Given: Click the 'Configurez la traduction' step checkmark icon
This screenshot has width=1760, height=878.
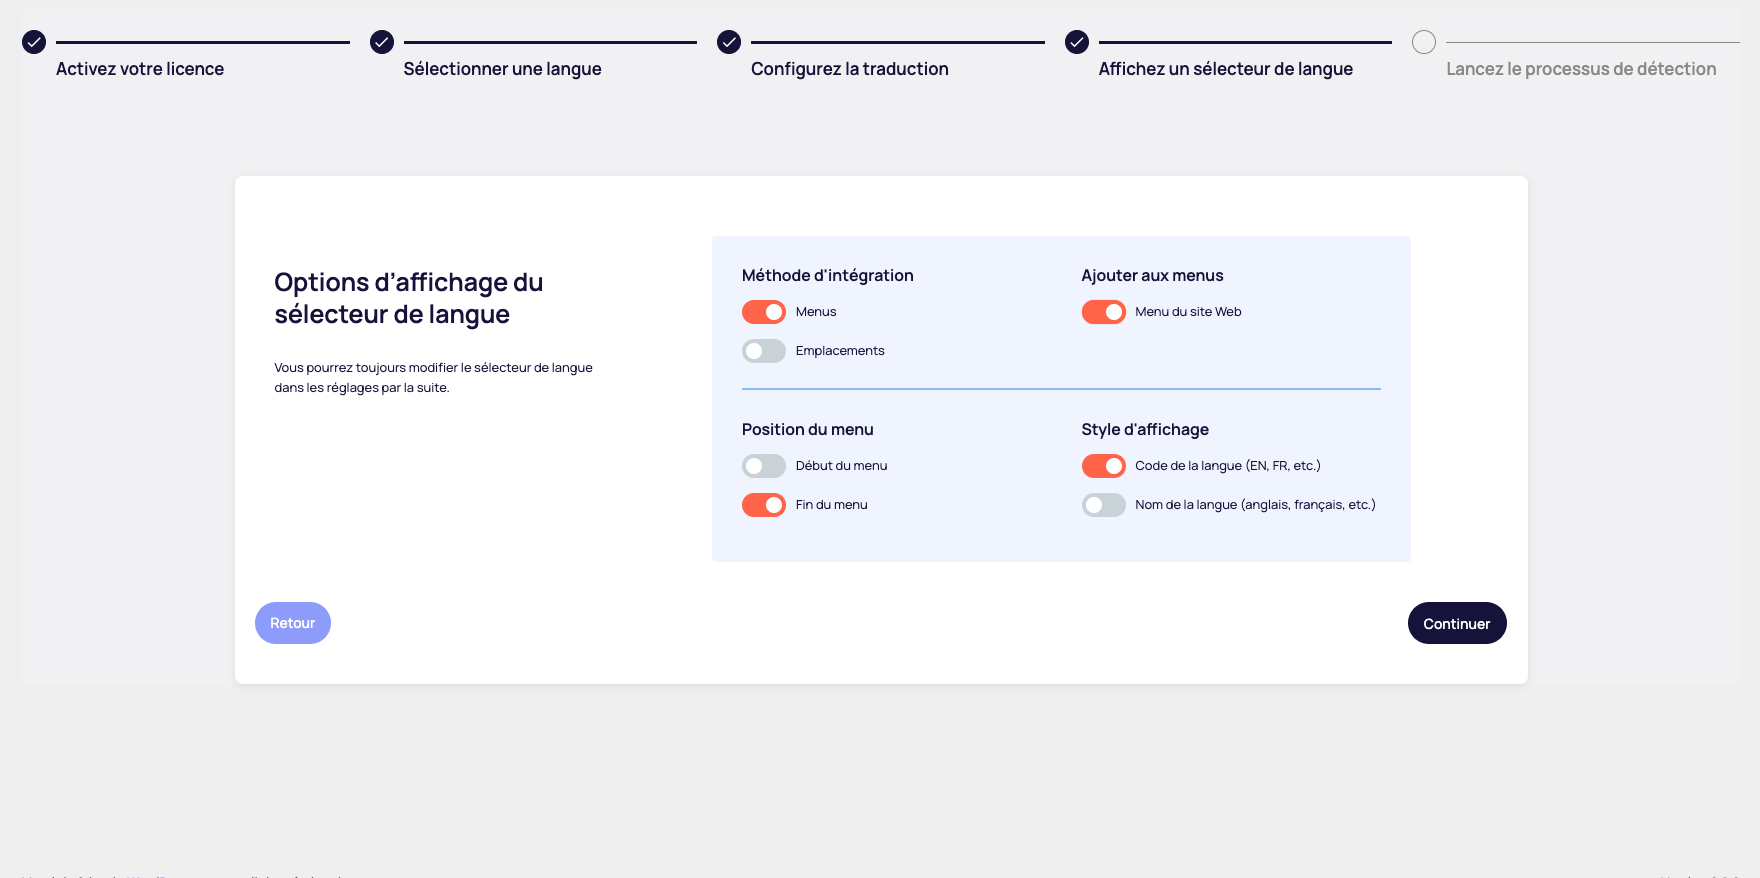Looking at the screenshot, I should (x=729, y=42).
